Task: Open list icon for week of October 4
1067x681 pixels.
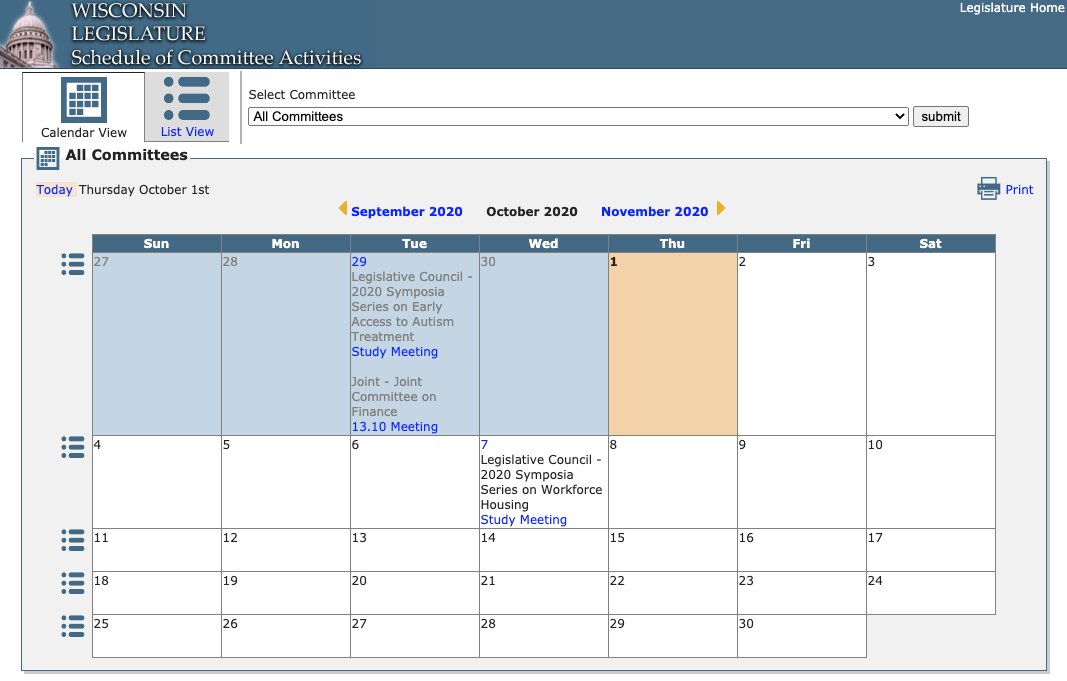Action: point(73,447)
